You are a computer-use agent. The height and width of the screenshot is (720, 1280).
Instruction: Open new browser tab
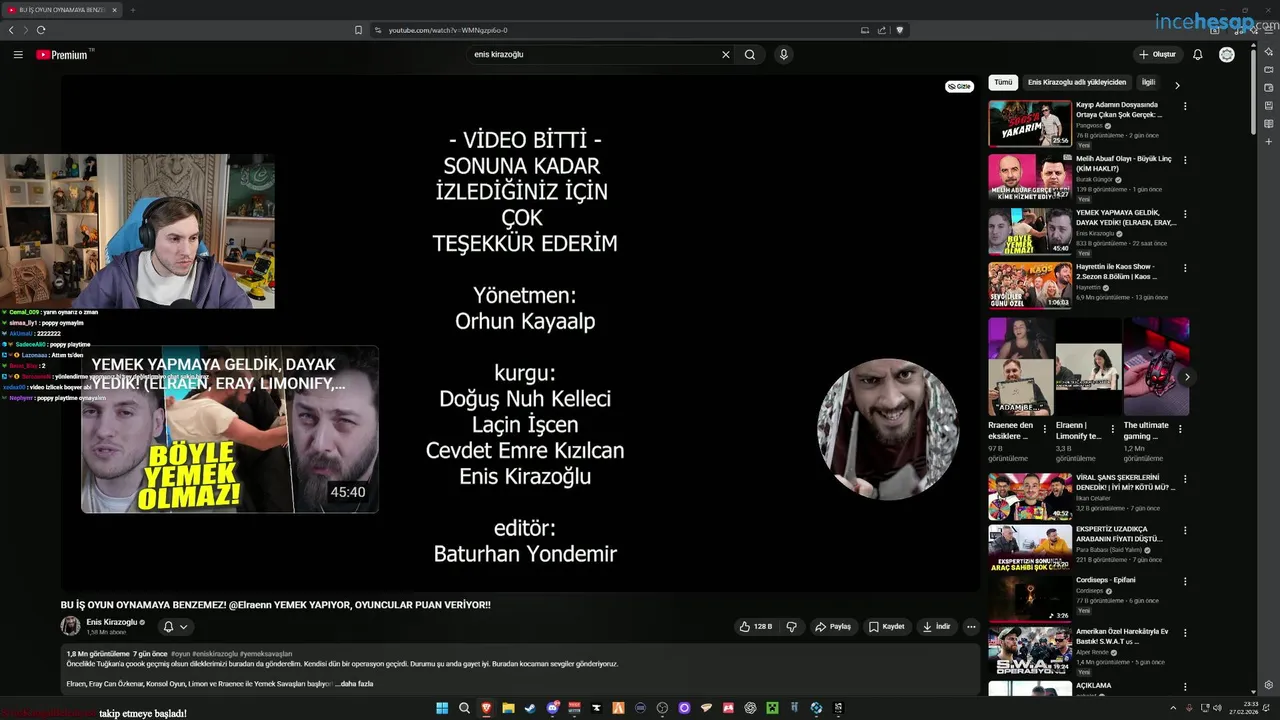tap(133, 10)
